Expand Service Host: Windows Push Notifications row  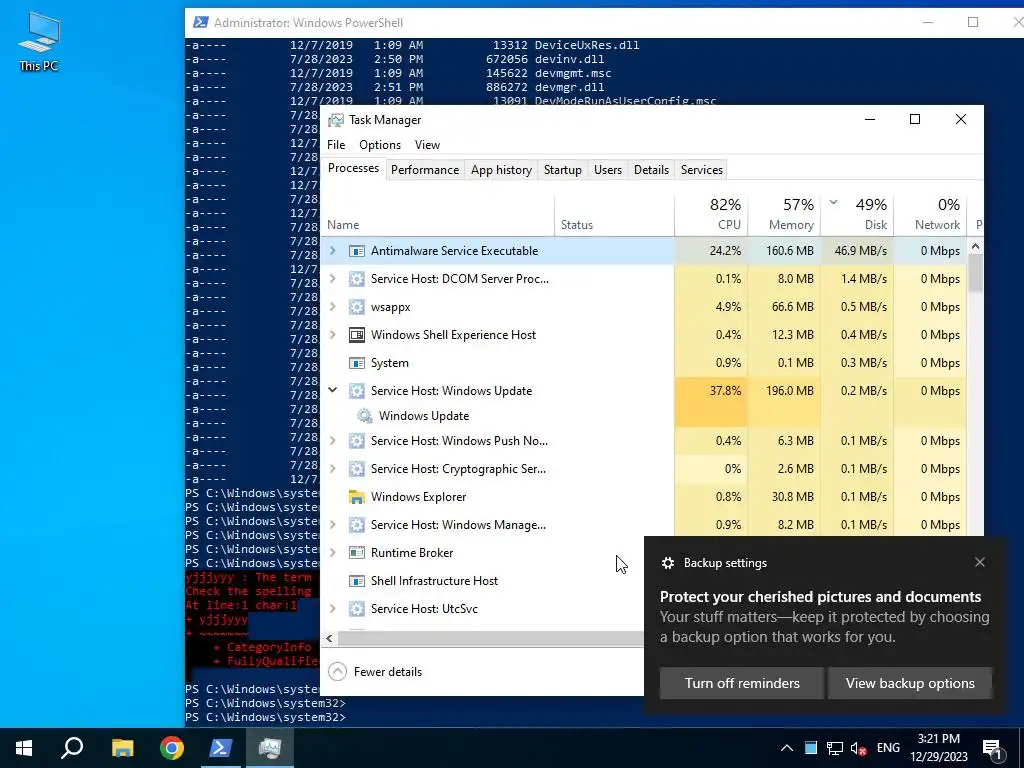[332, 441]
